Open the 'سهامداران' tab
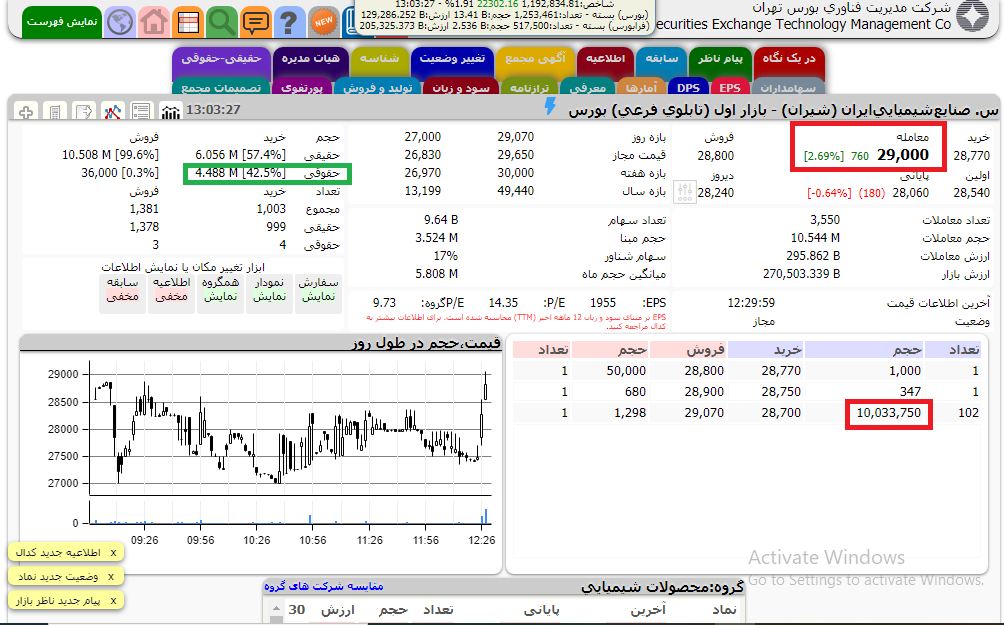Image resolution: width=1004 pixels, height=625 pixels. [x=788, y=88]
